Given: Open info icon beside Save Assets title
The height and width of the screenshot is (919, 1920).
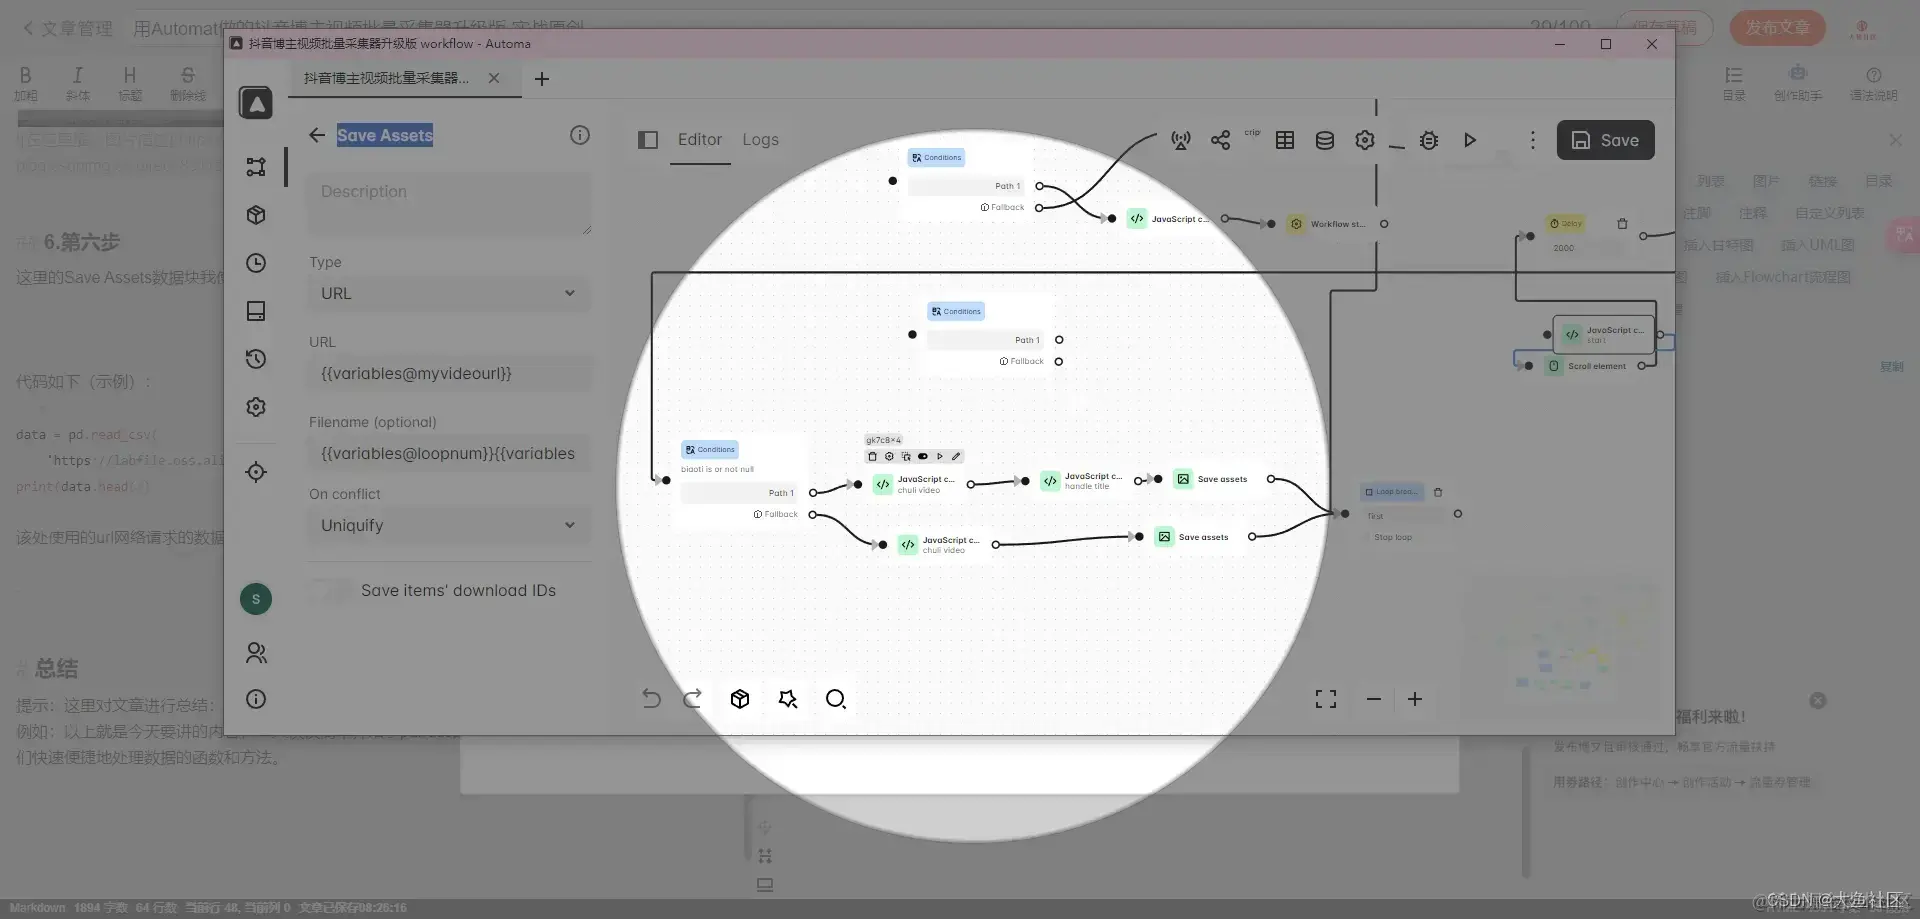Looking at the screenshot, I should [x=580, y=135].
